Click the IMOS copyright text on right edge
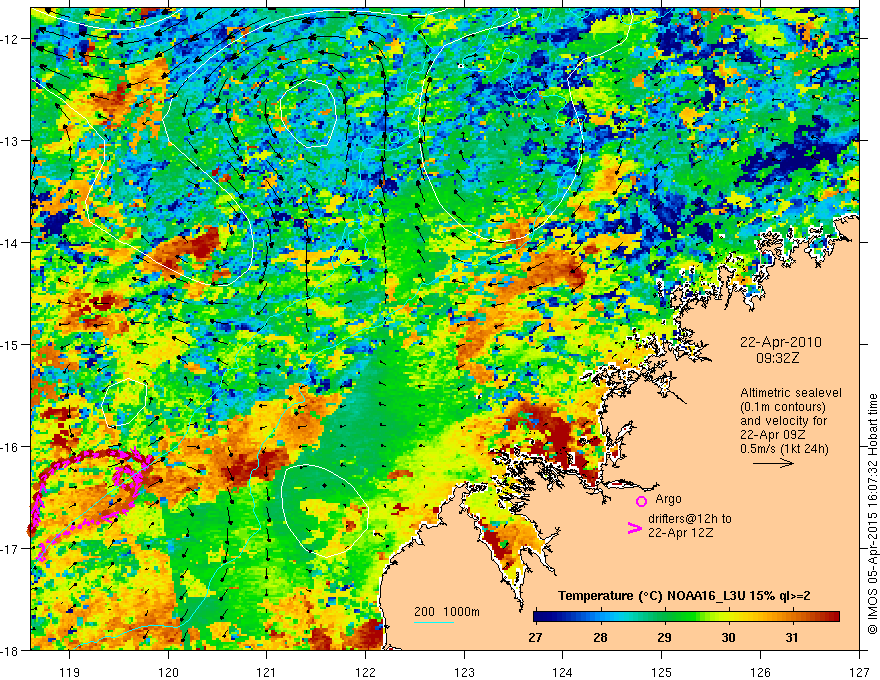 coord(872,514)
